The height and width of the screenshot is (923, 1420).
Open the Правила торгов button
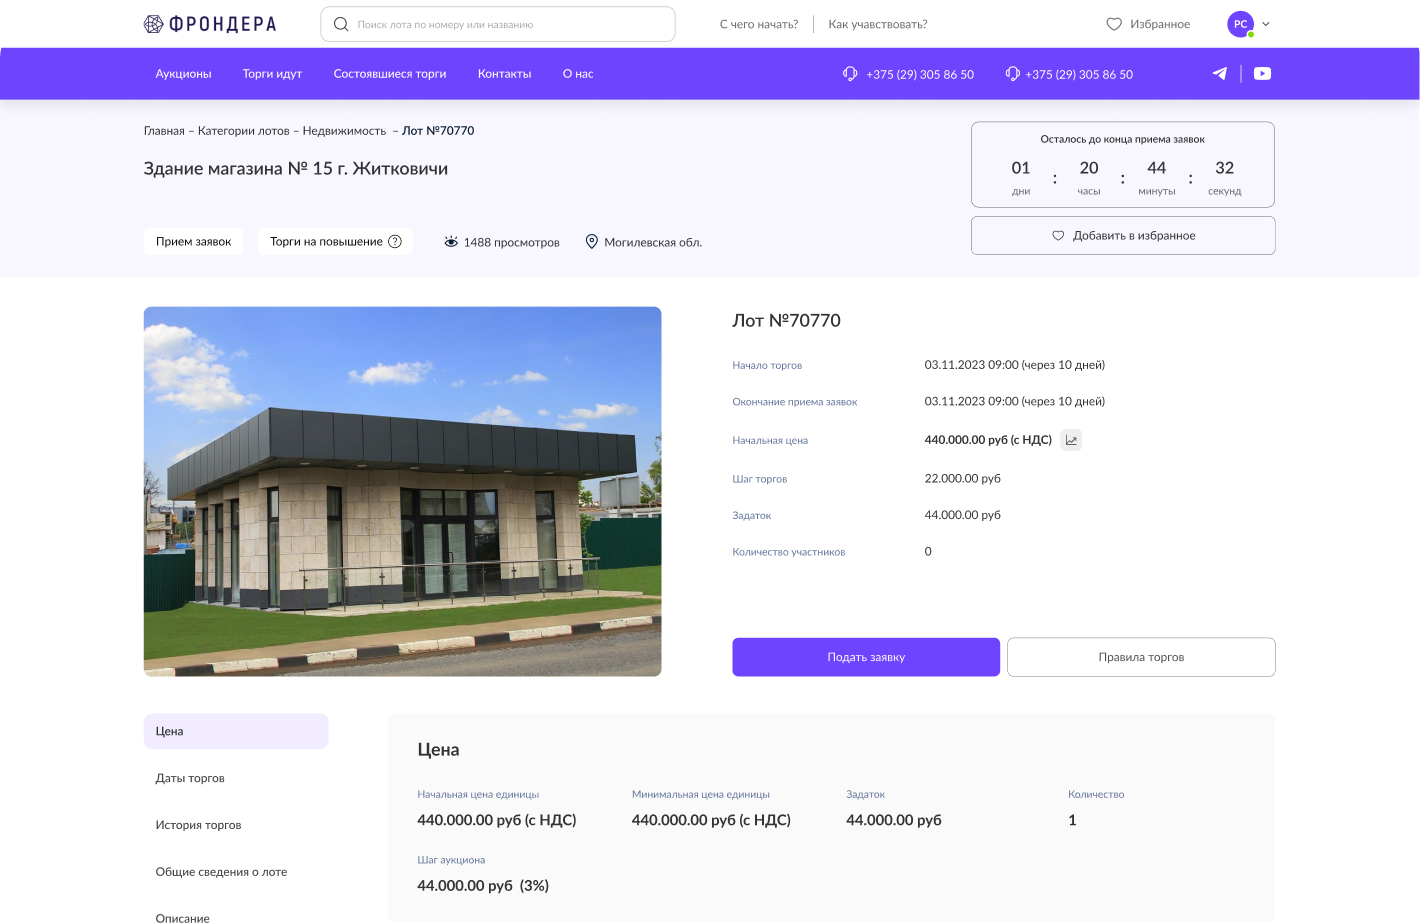point(1140,657)
